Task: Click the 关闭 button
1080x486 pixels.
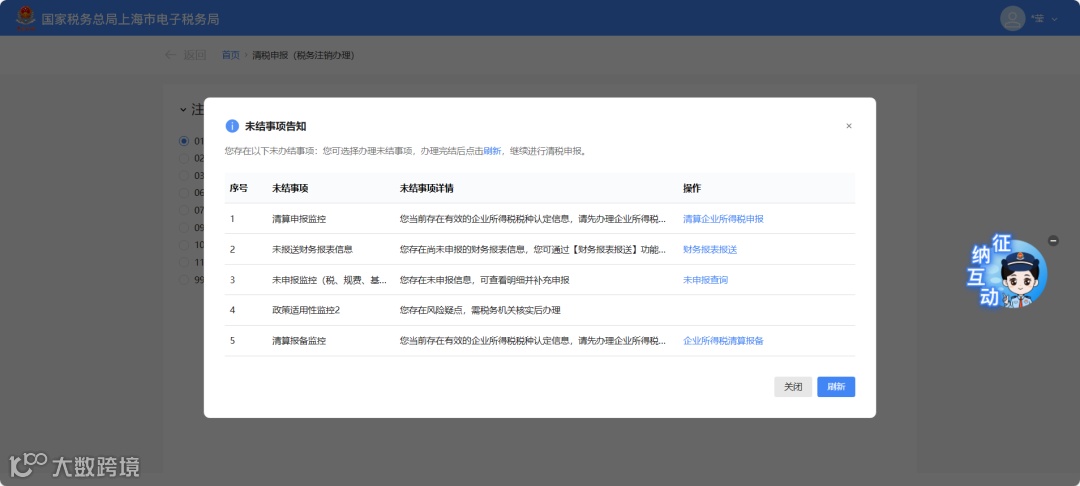Action: click(793, 387)
